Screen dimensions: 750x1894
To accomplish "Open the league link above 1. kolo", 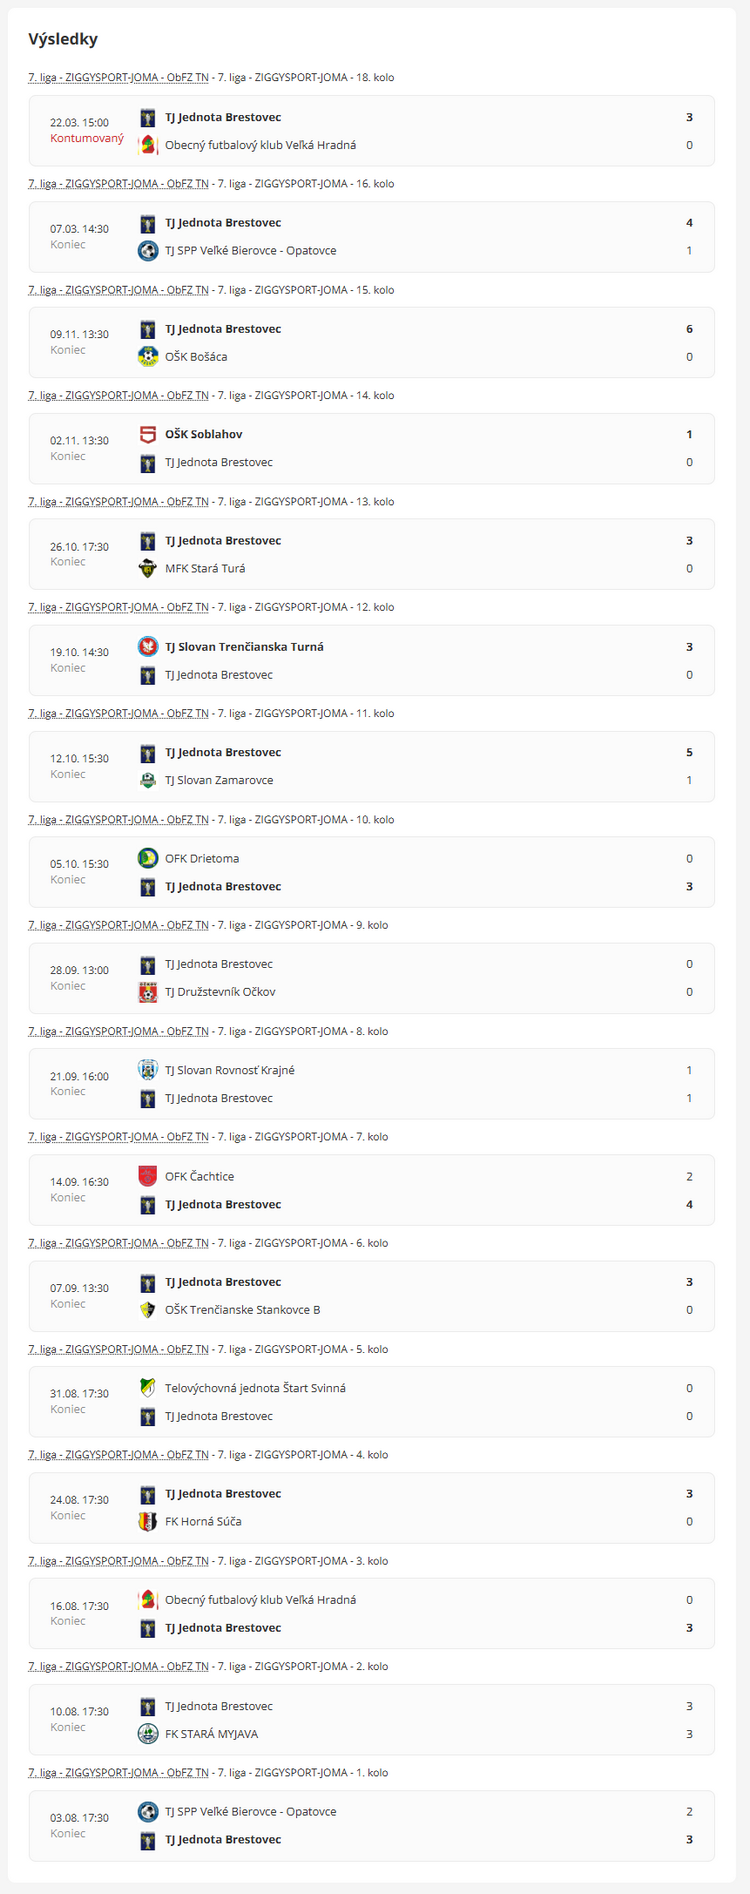I will 118,1772.
